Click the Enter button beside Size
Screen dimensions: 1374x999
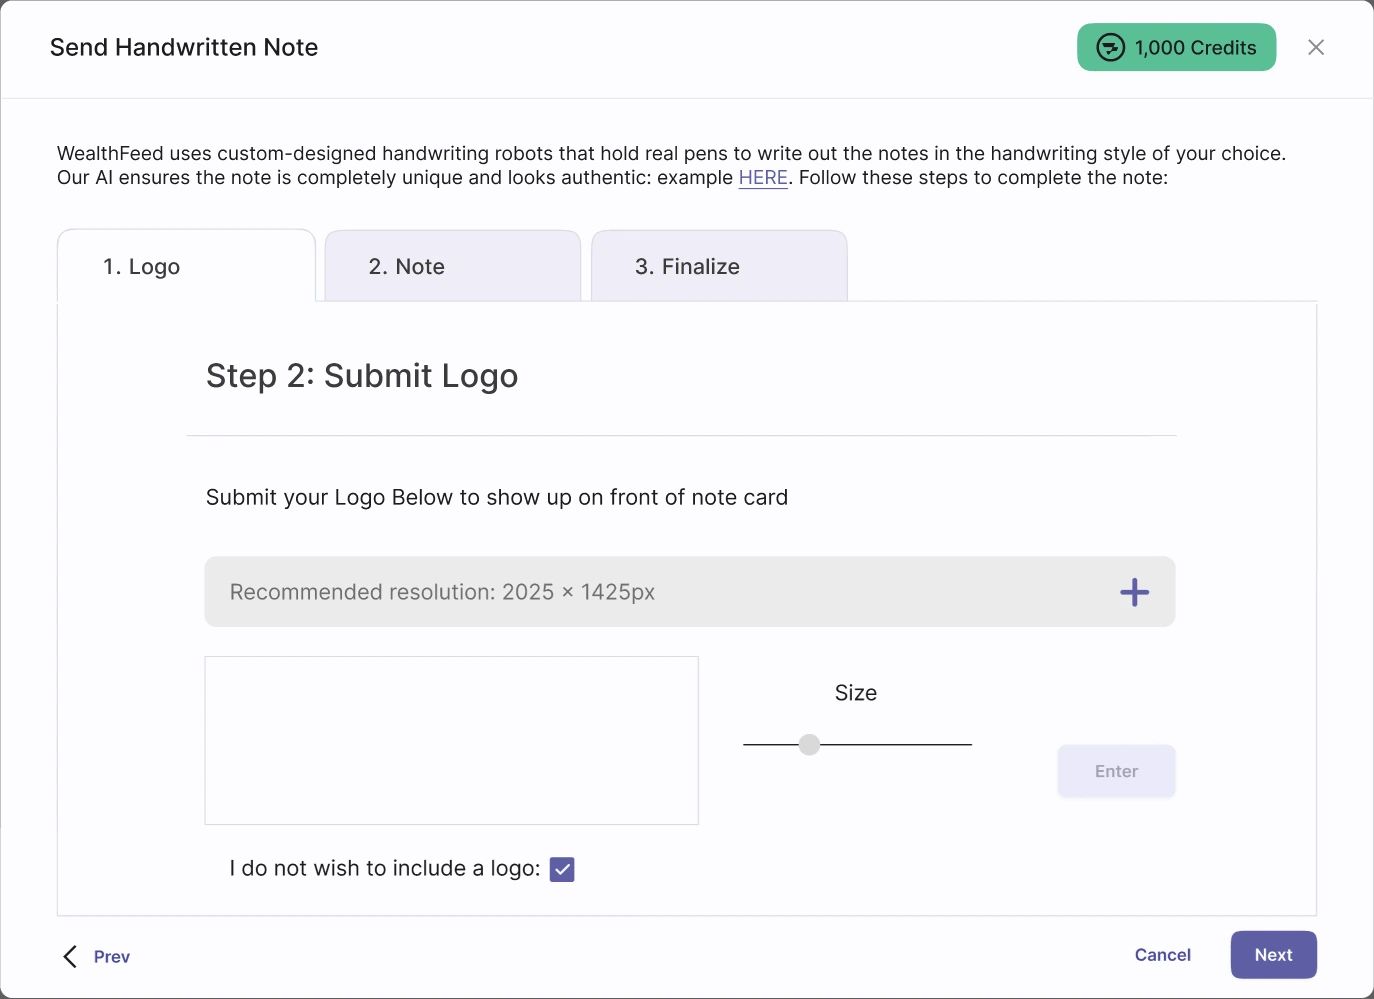[x=1116, y=771]
